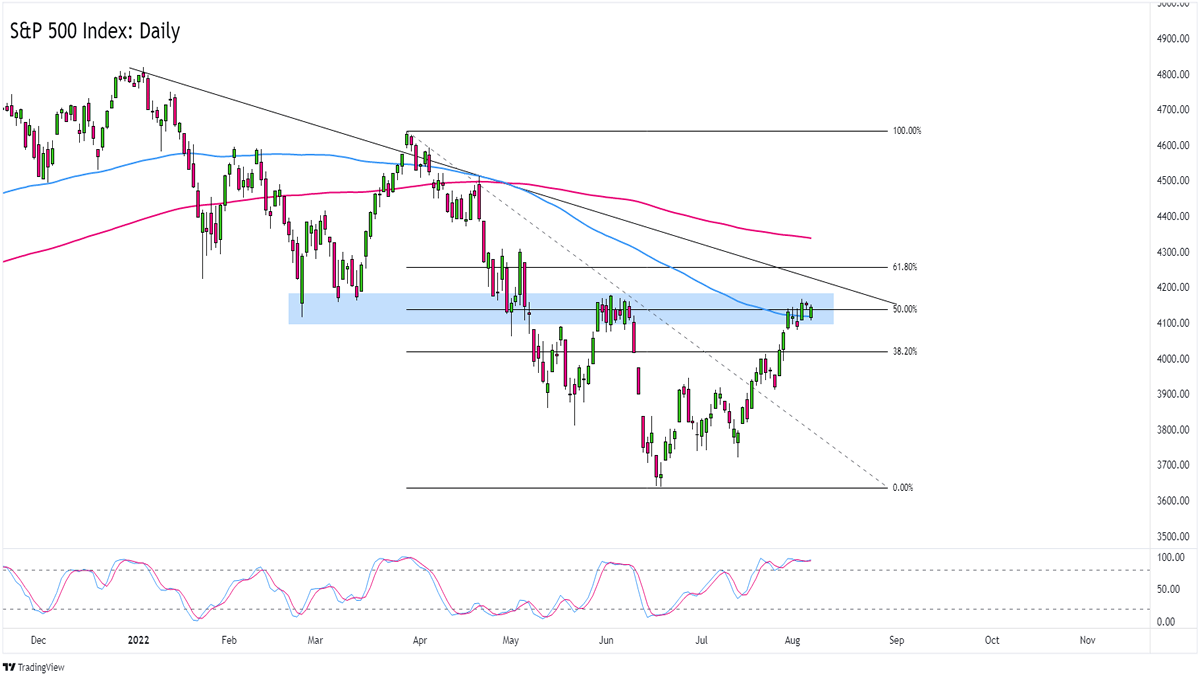Select the Feb label on time axis
This screenshot has height=675, width=1200.
(227, 639)
